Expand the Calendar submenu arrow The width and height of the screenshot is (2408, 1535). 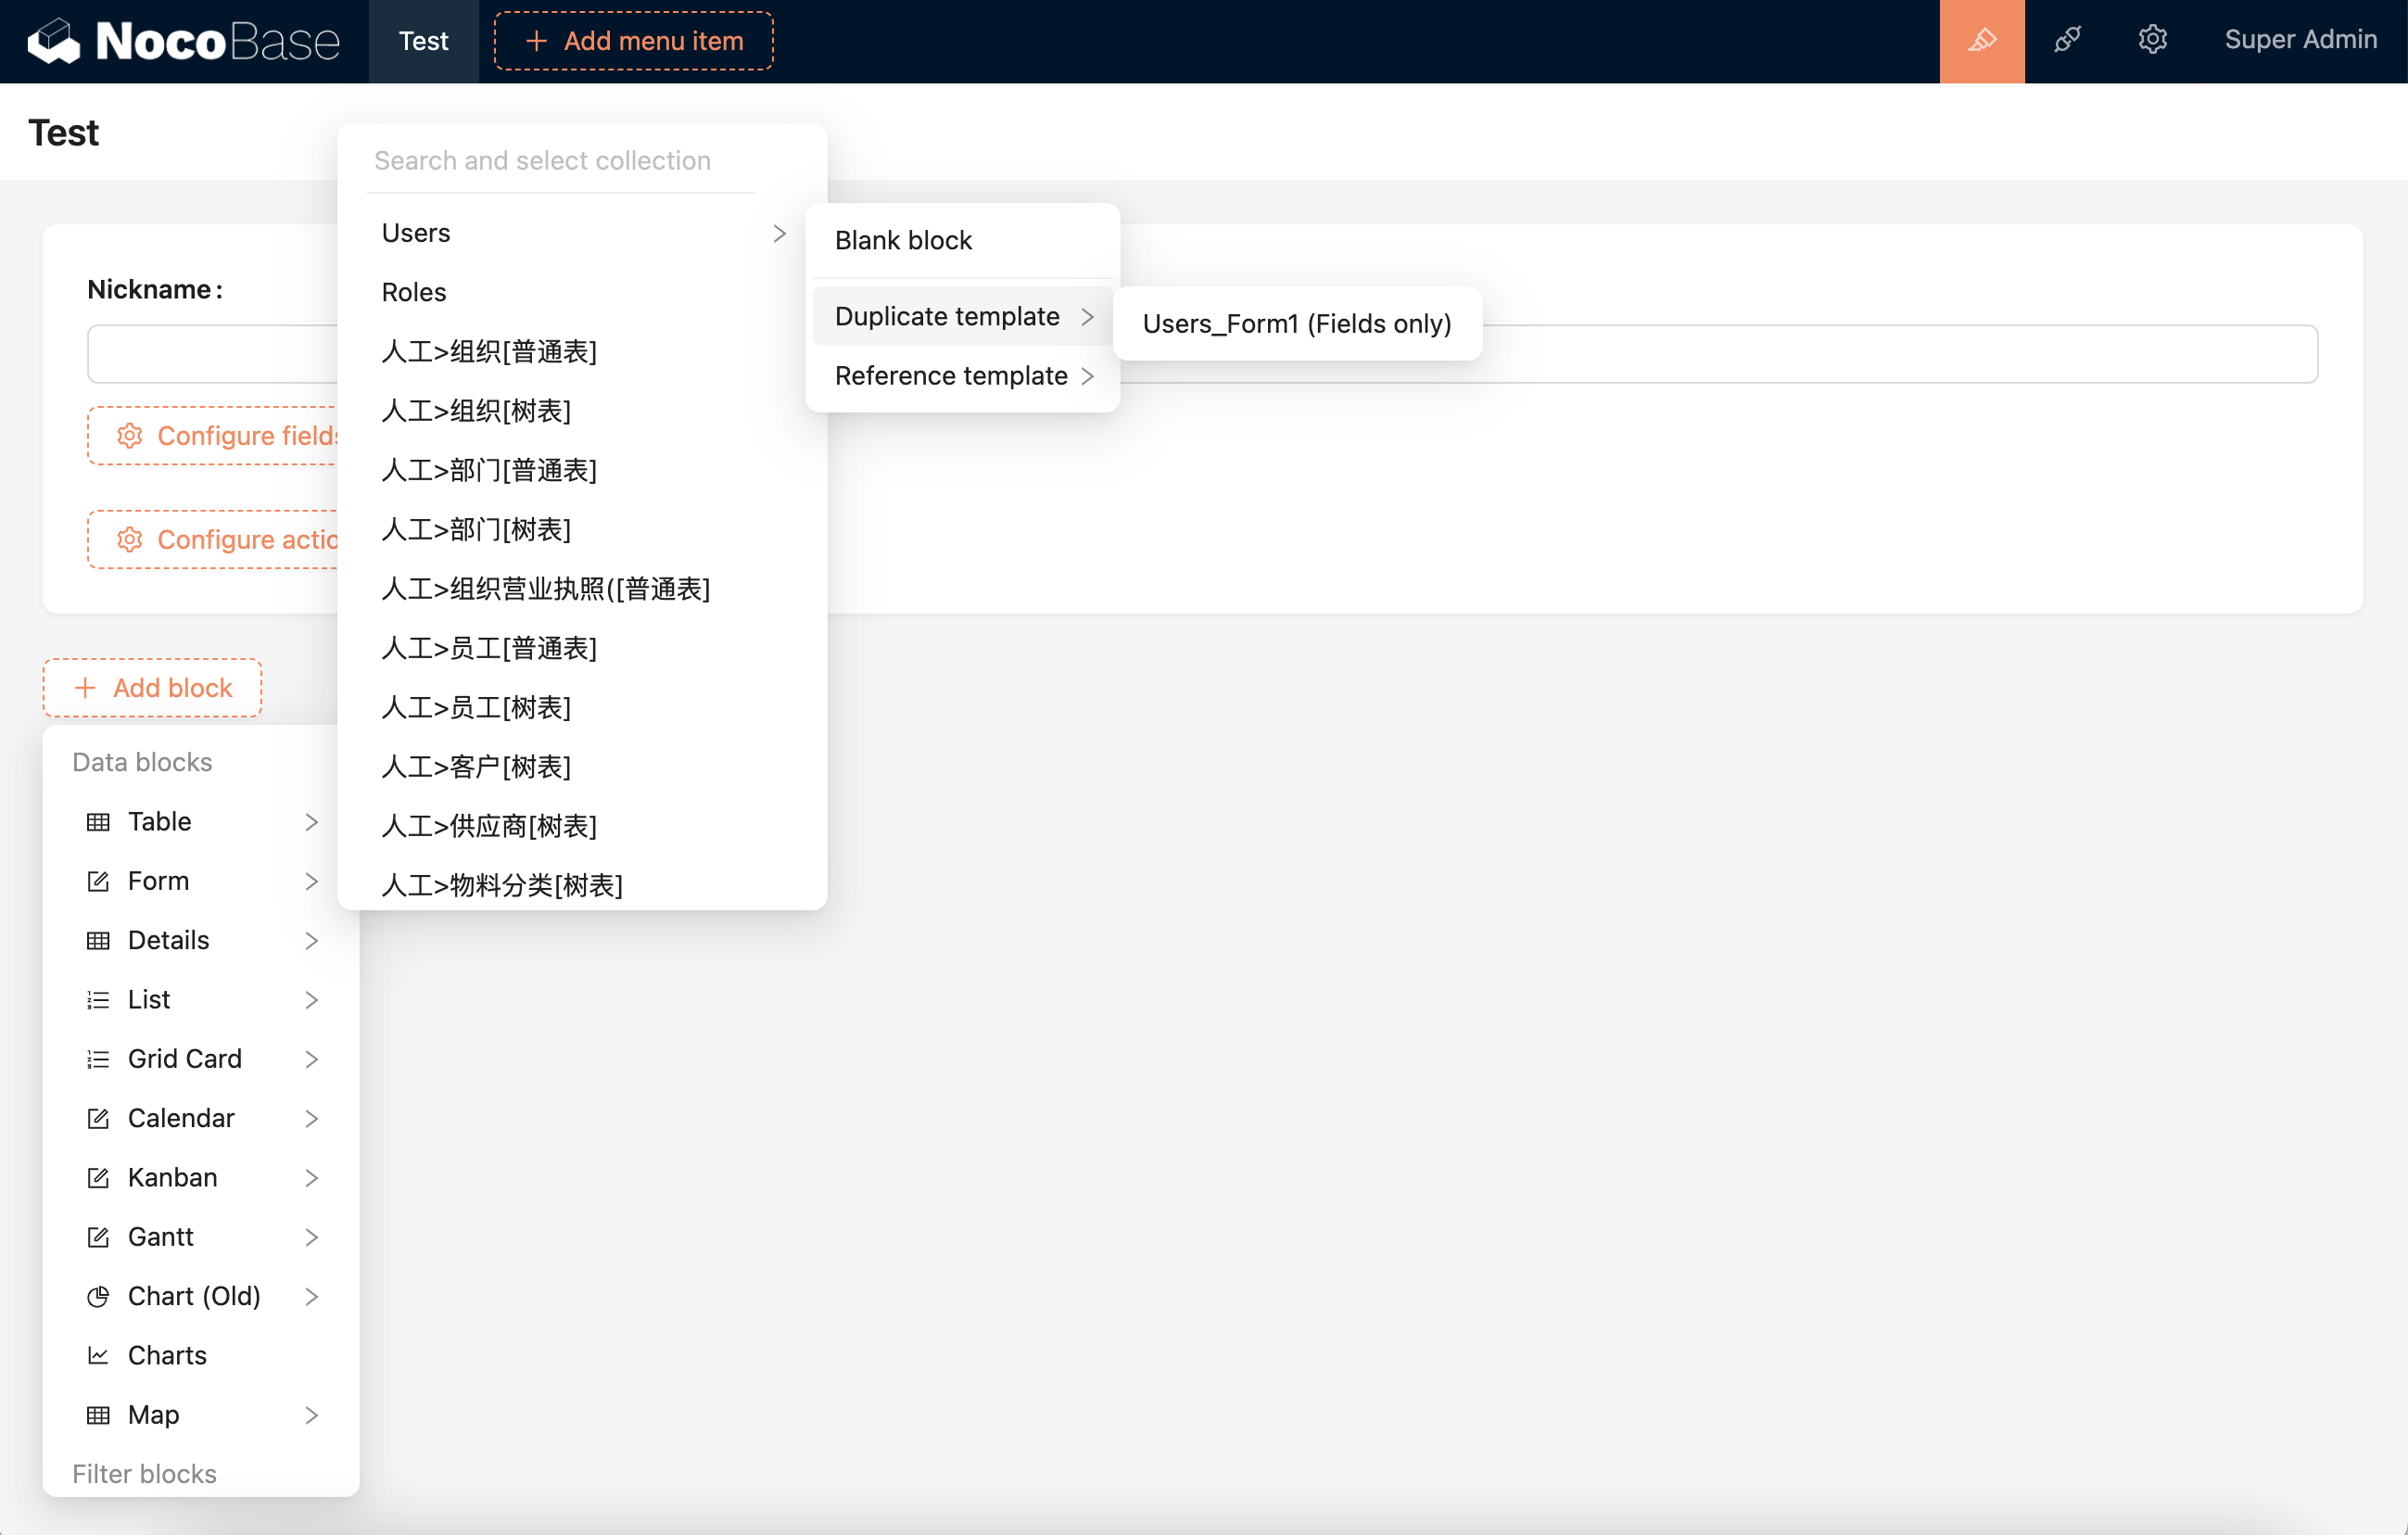point(311,1118)
